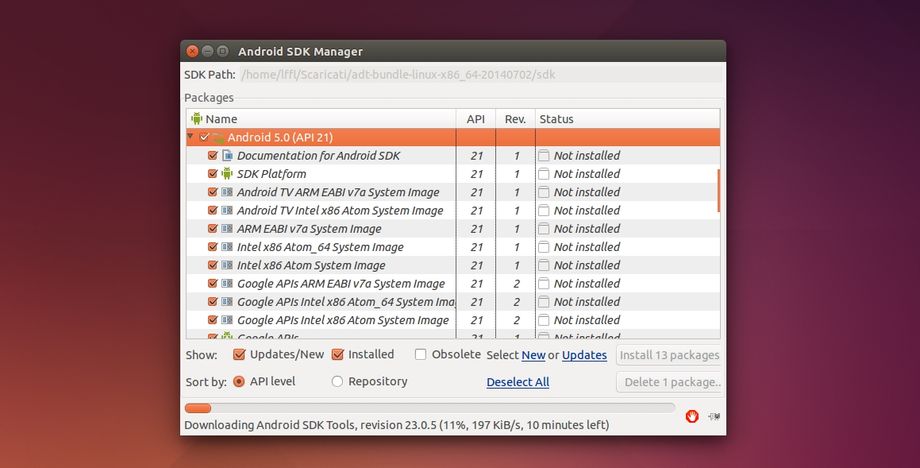The image size is (920, 468).
Task: Click the Deselect All link
Action: point(517,382)
